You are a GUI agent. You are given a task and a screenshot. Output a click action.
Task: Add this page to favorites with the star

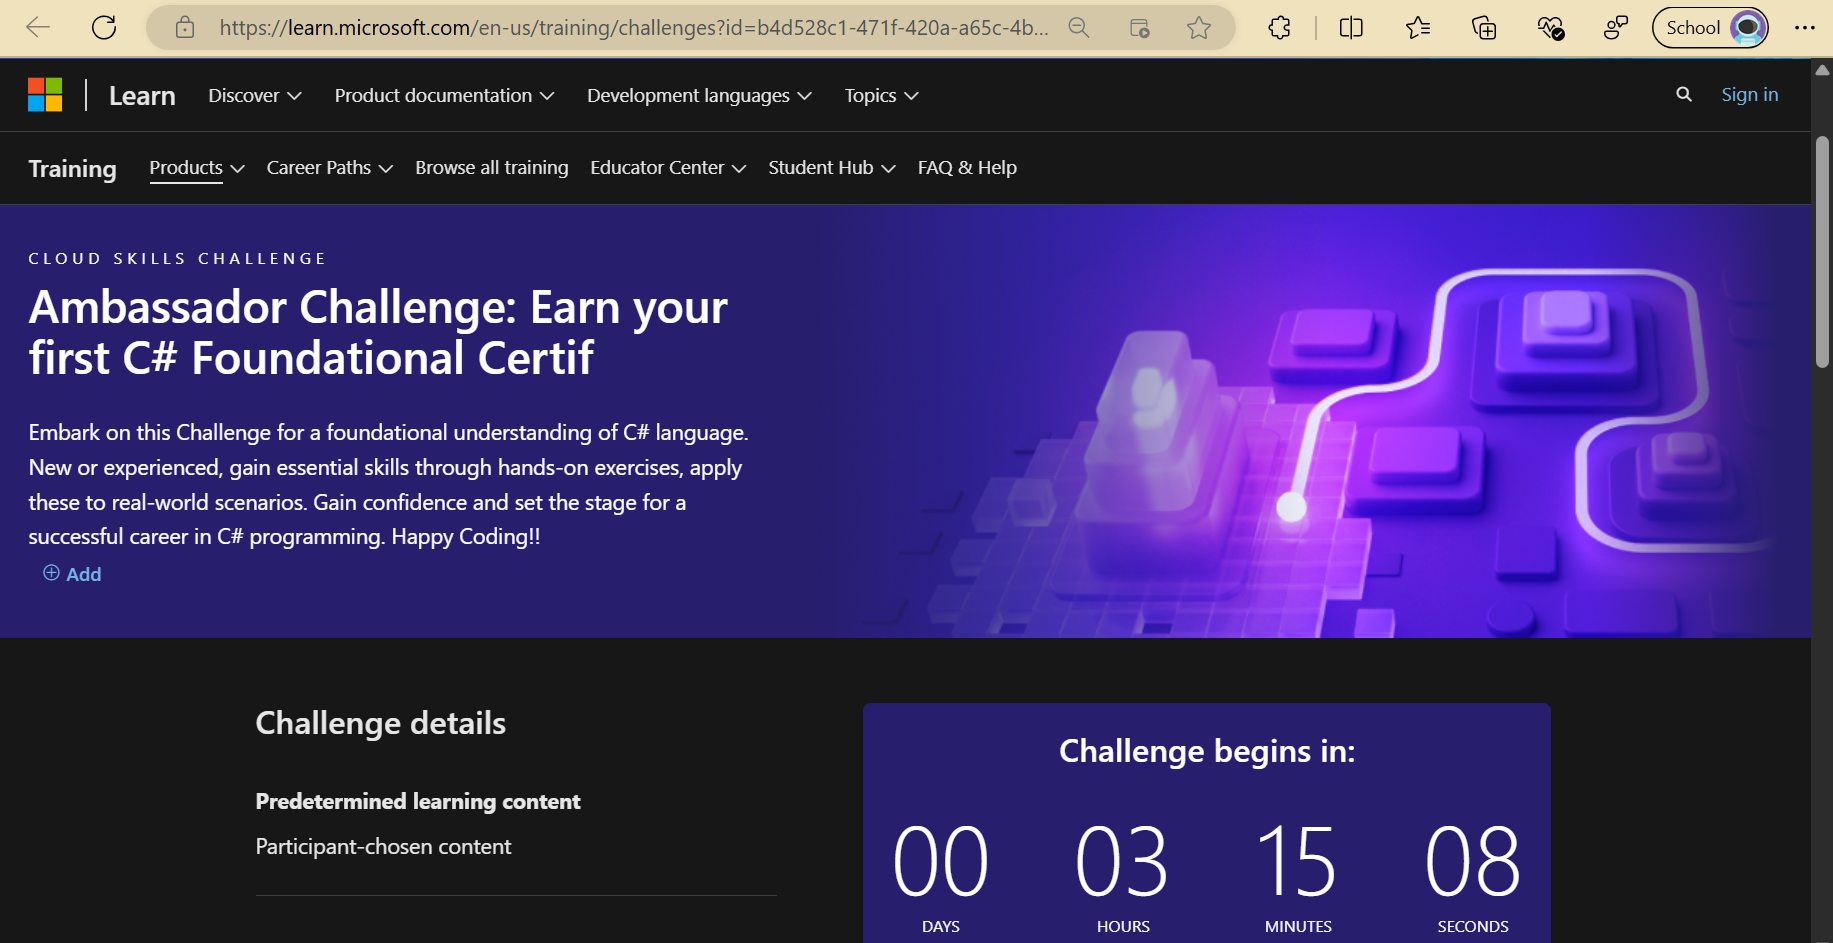(1198, 27)
